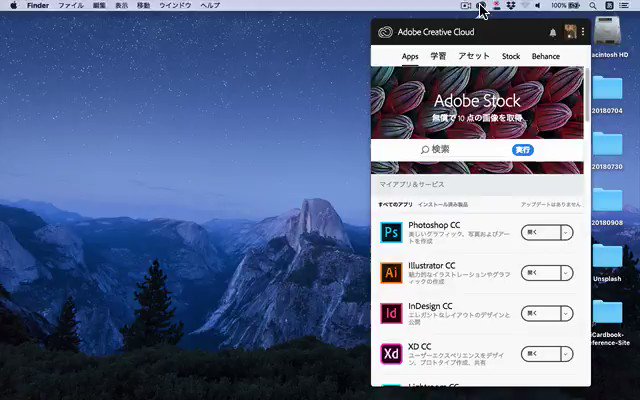Open the ファイル menu
Image resolution: width=640 pixels, height=400 pixels.
[x=71, y=5]
